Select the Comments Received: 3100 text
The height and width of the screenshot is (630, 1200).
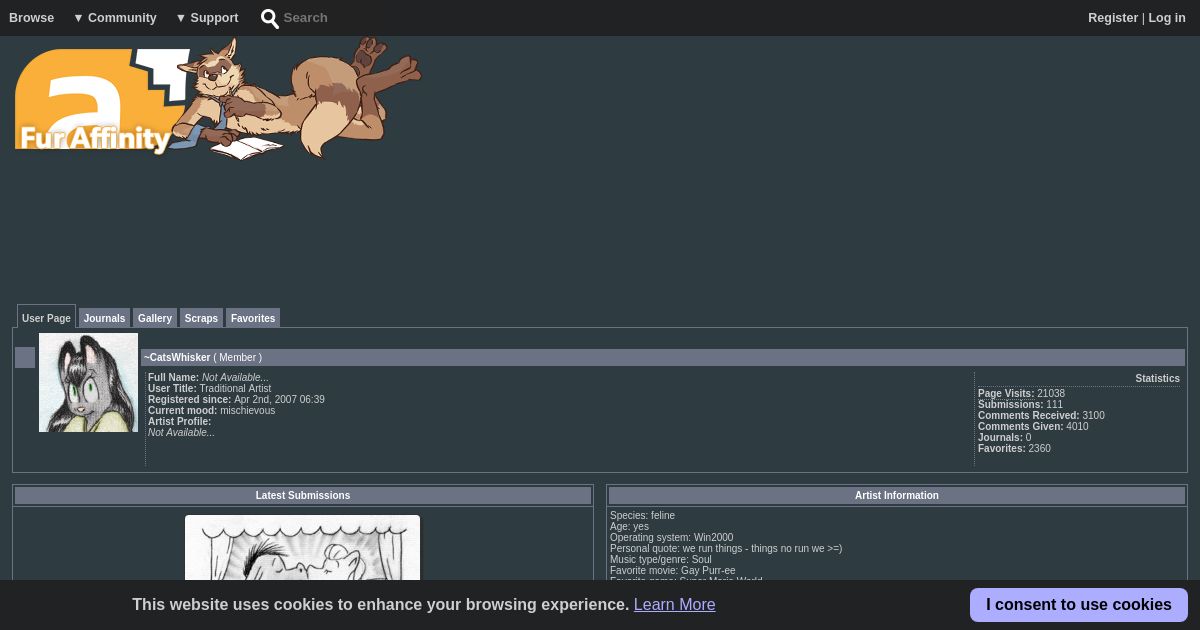coord(1041,415)
